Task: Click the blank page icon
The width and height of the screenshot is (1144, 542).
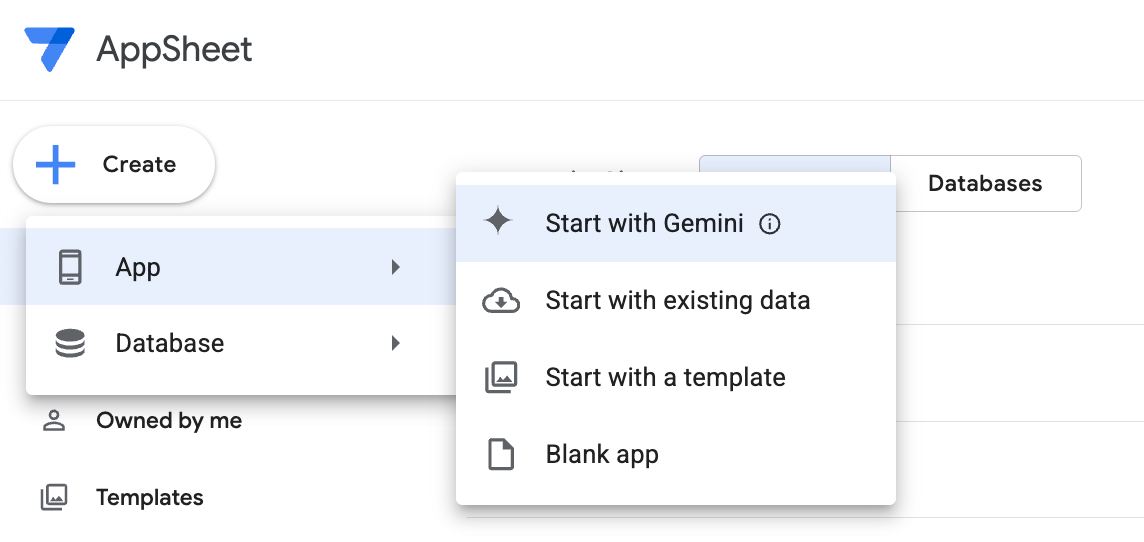Action: (x=500, y=454)
